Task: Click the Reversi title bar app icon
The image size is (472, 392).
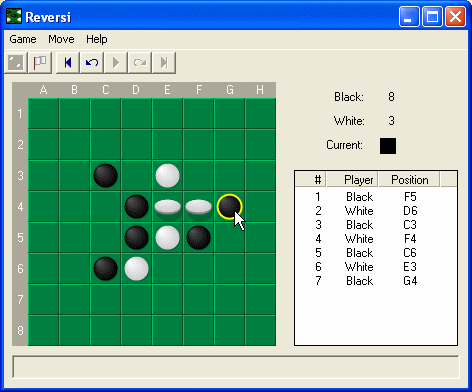Action: [x=14, y=17]
